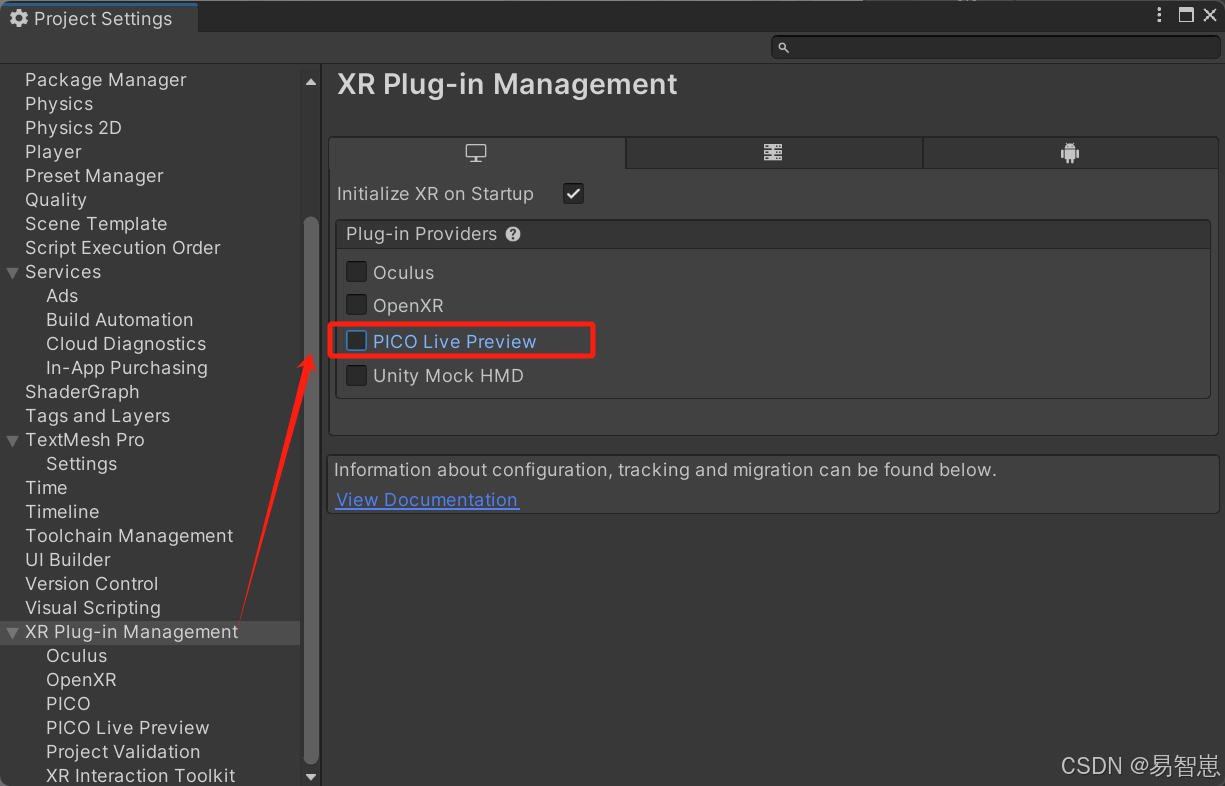Focus the settings search input field
Image resolution: width=1225 pixels, height=786 pixels.
click(995, 47)
